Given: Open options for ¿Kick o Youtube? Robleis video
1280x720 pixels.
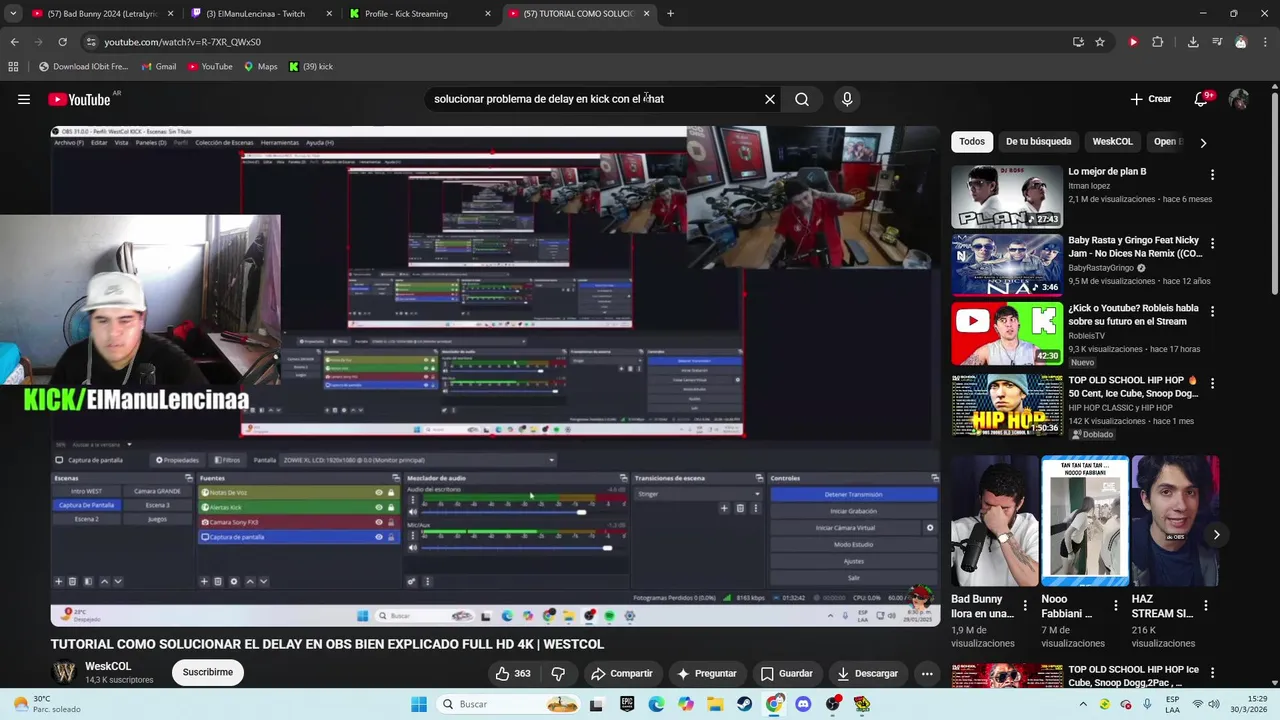Looking at the screenshot, I should point(1212,311).
